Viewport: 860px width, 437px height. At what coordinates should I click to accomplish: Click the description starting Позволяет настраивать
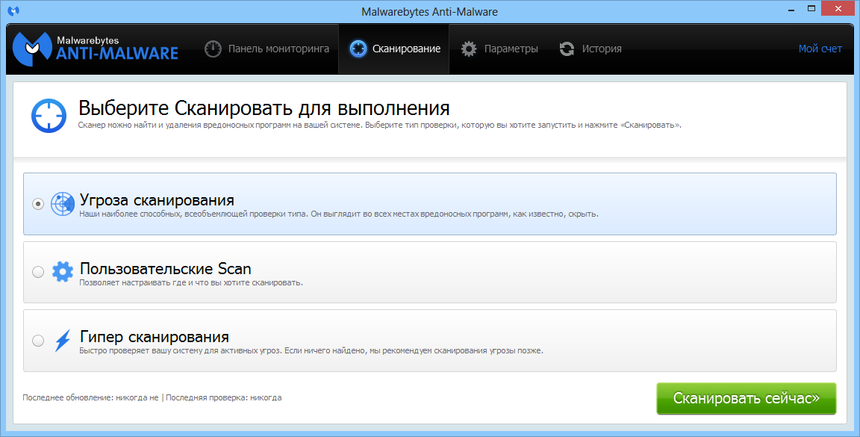coord(191,283)
